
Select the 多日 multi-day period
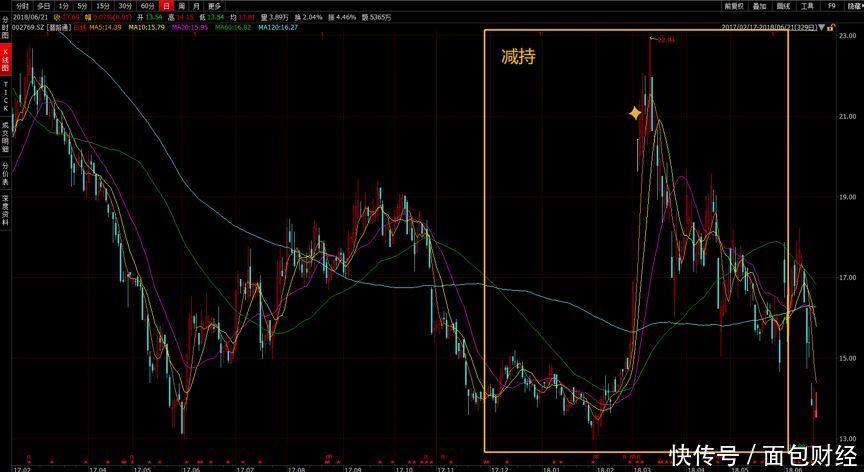(43, 6)
